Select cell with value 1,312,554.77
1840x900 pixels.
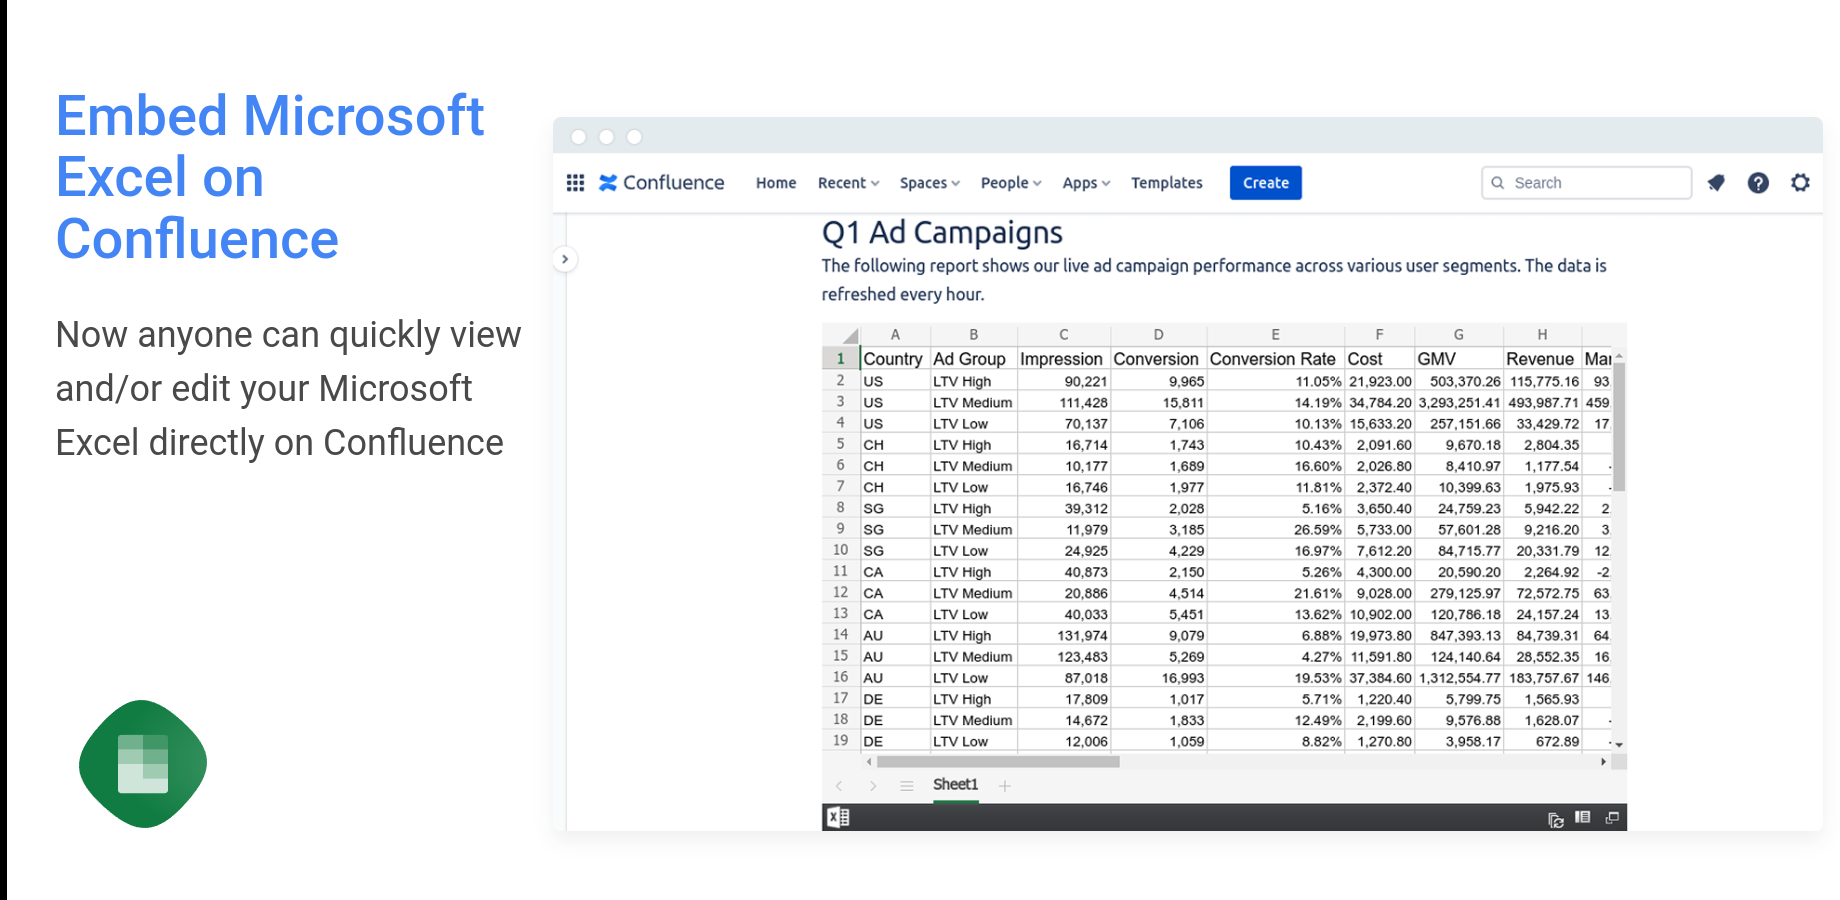(1459, 678)
